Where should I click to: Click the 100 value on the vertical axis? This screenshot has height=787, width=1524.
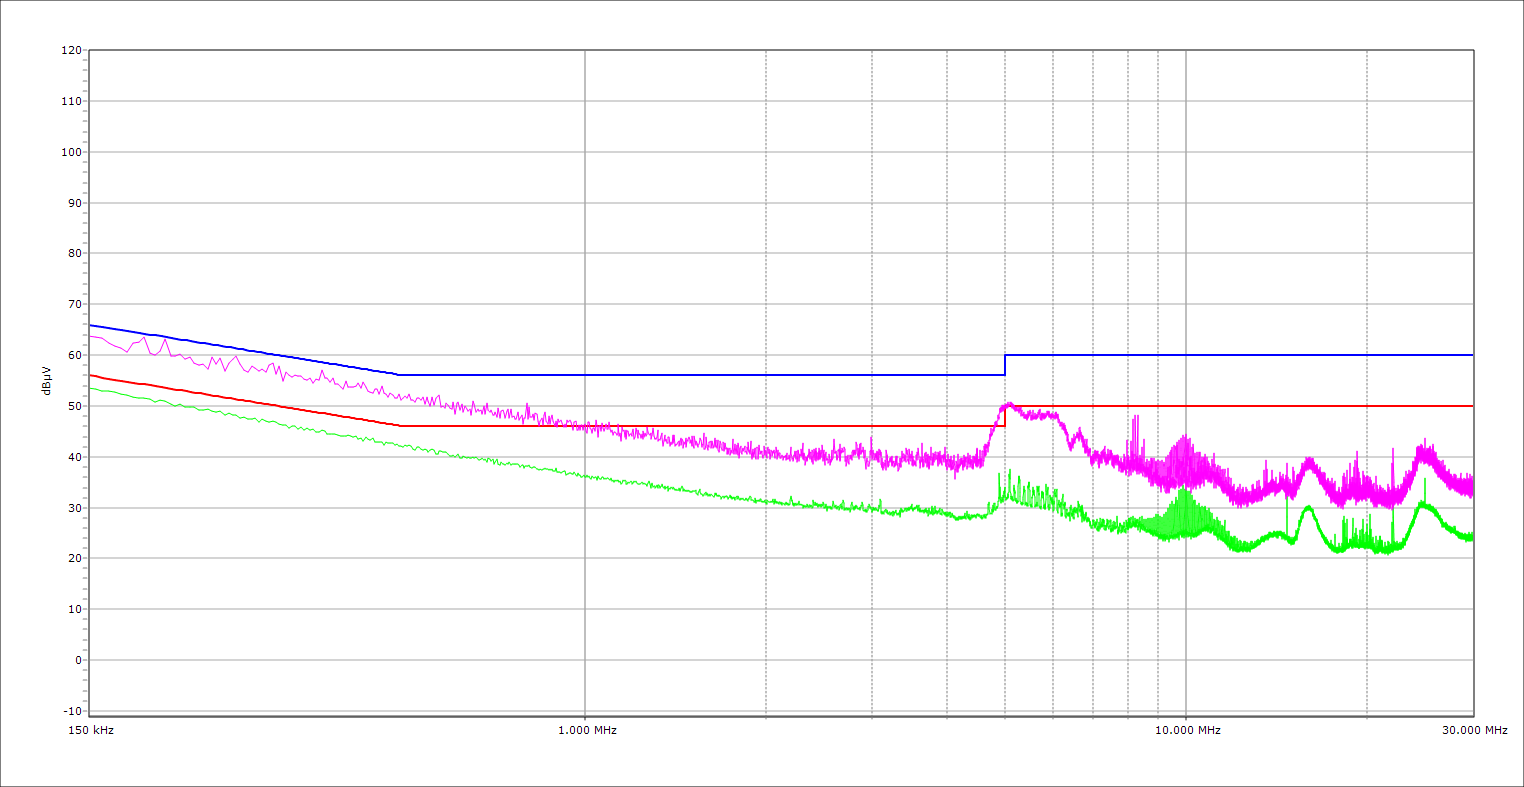pyautogui.click(x=71, y=152)
